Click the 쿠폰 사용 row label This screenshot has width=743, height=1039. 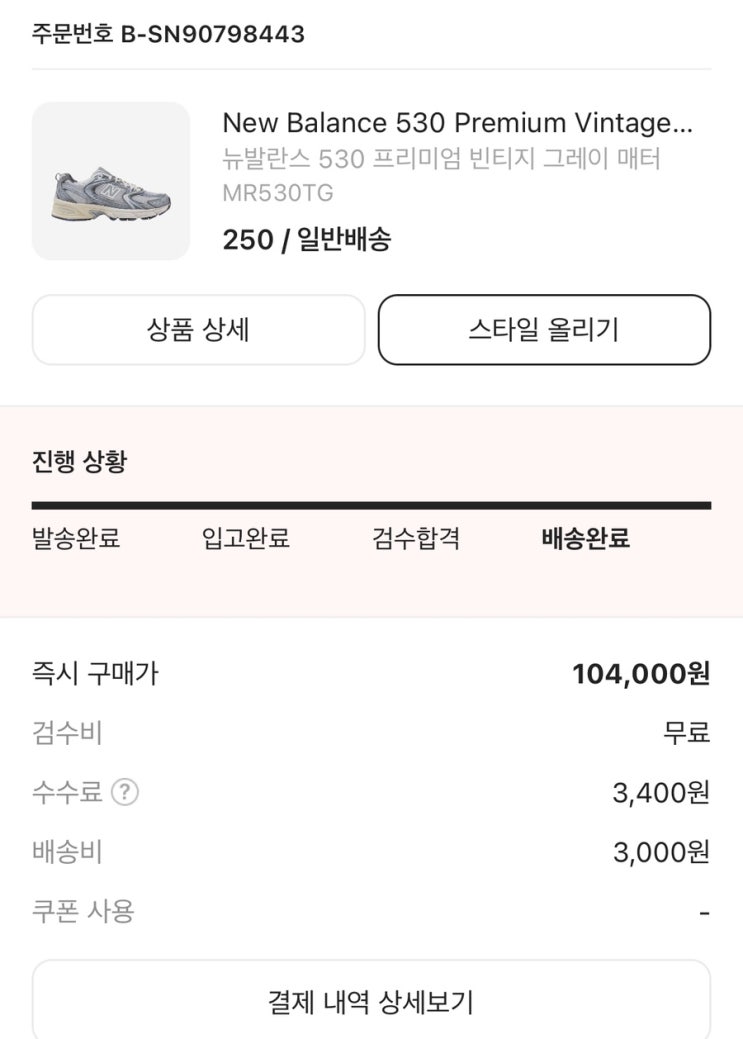coord(83,911)
